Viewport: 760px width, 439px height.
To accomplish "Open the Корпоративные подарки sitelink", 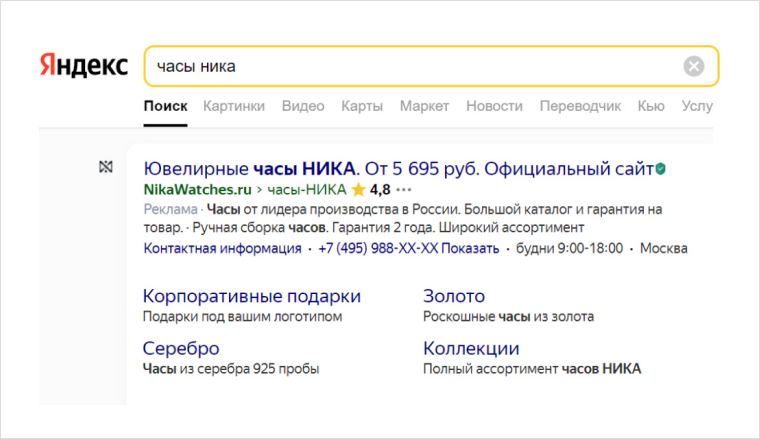I will coord(252,296).
